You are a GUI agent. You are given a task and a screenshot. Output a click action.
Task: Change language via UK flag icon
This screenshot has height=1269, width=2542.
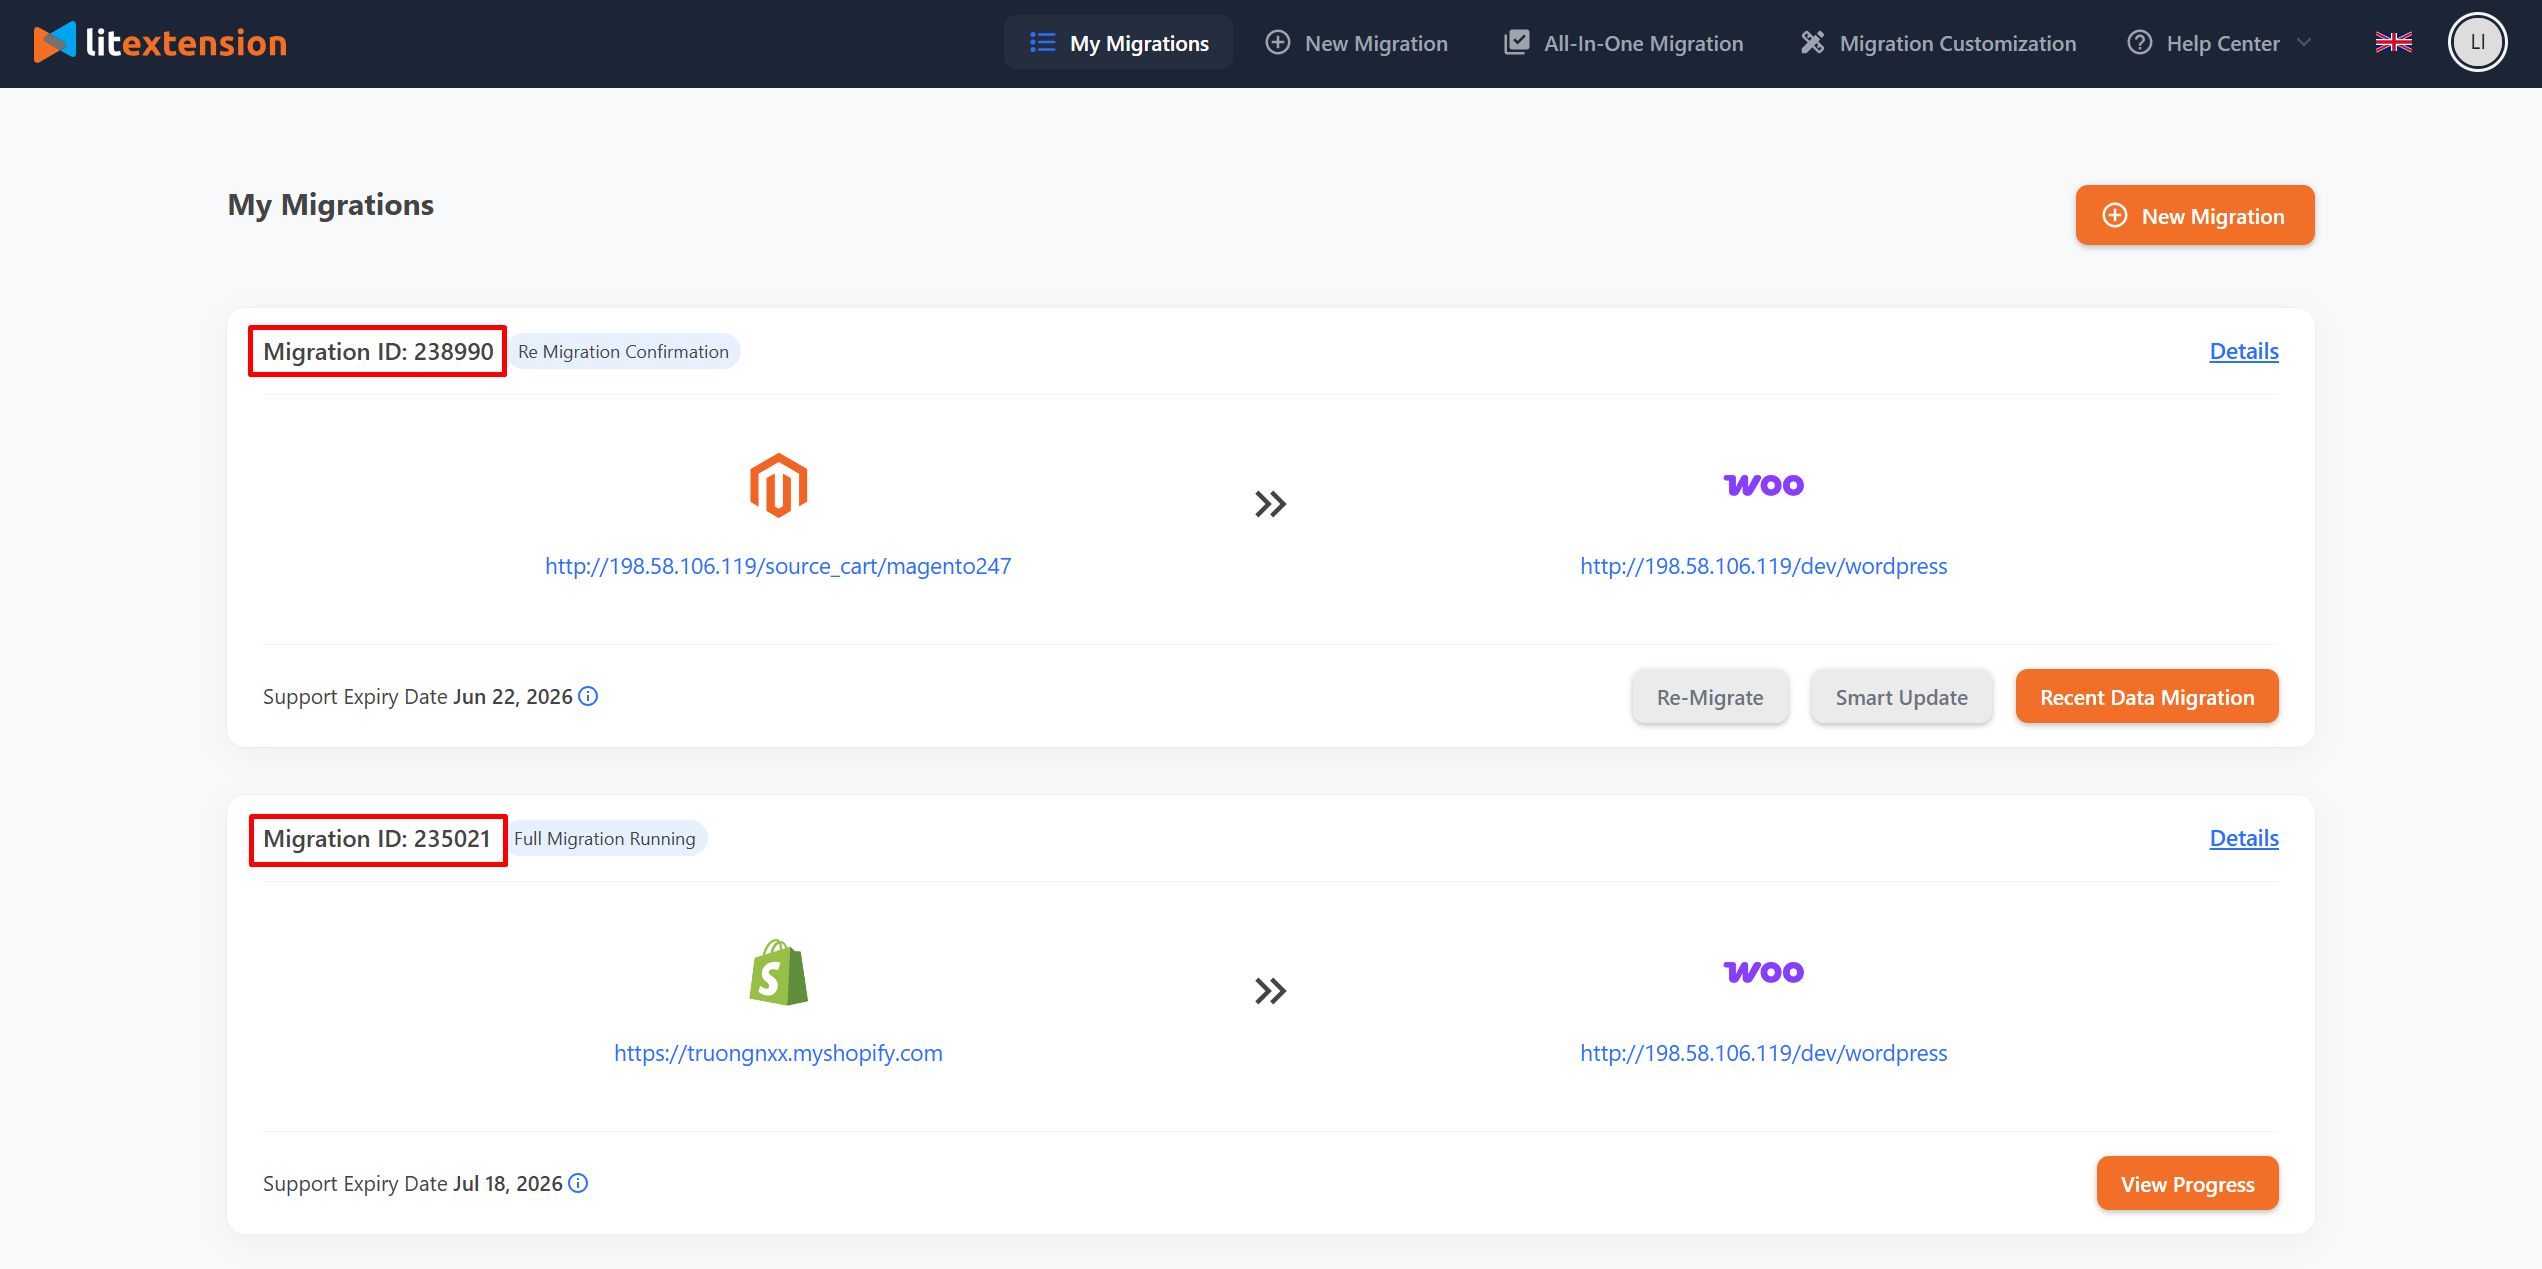pyautogui.click(x=2394, y=42)
